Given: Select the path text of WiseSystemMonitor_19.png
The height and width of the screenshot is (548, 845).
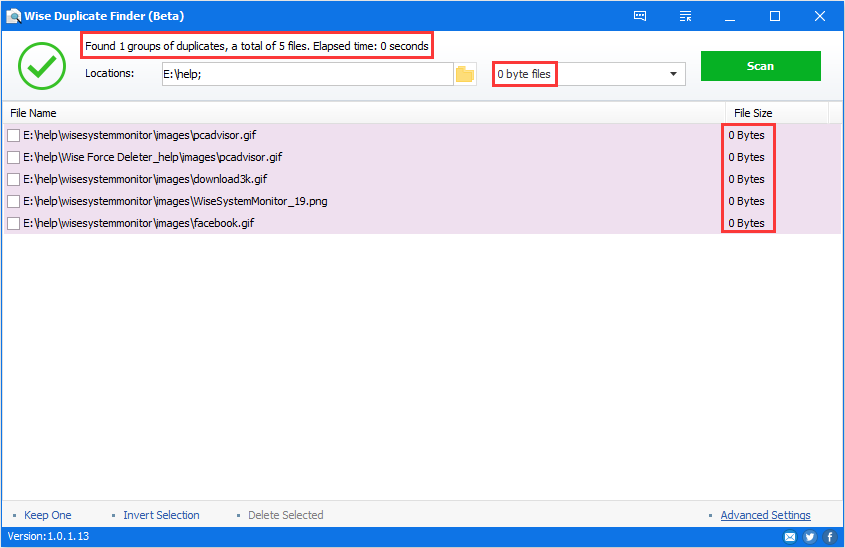Looking at the screenshot, I should [175, 202].
